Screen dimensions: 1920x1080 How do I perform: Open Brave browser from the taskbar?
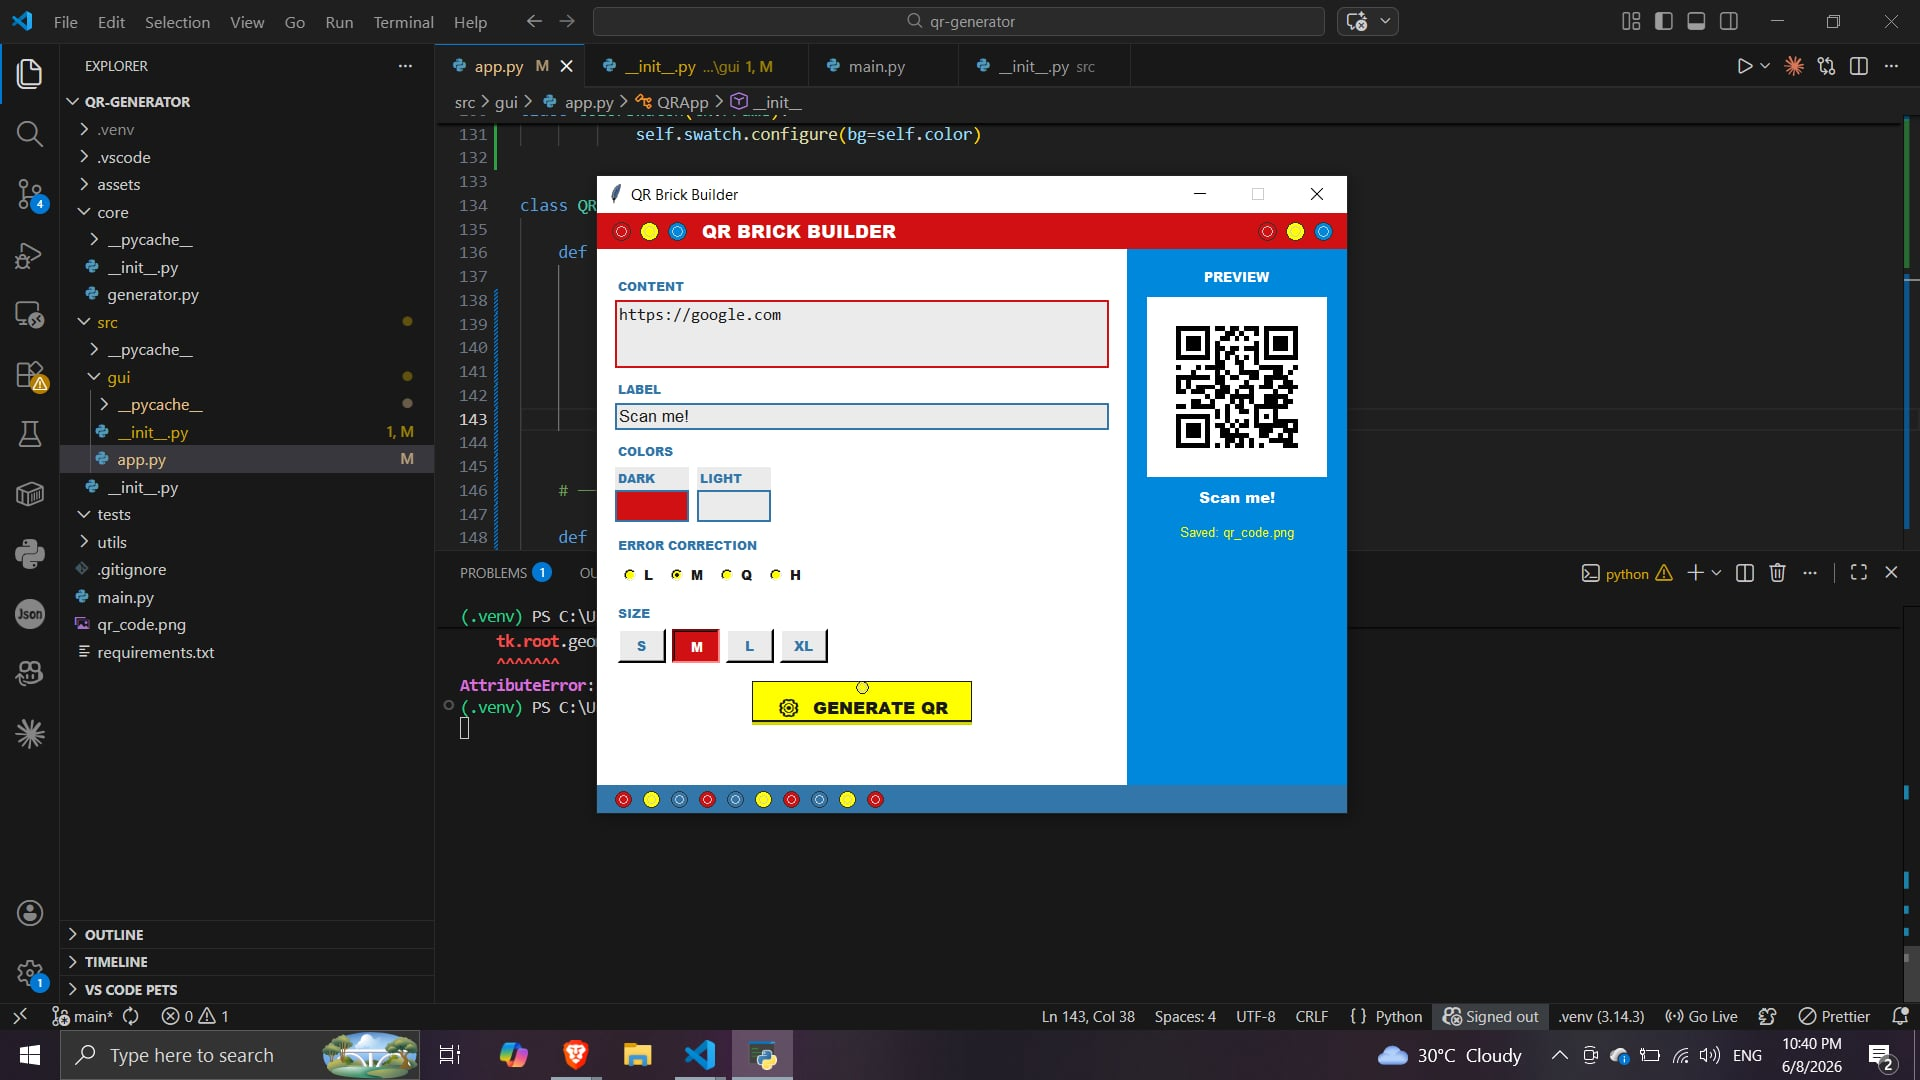point(575,1055)
